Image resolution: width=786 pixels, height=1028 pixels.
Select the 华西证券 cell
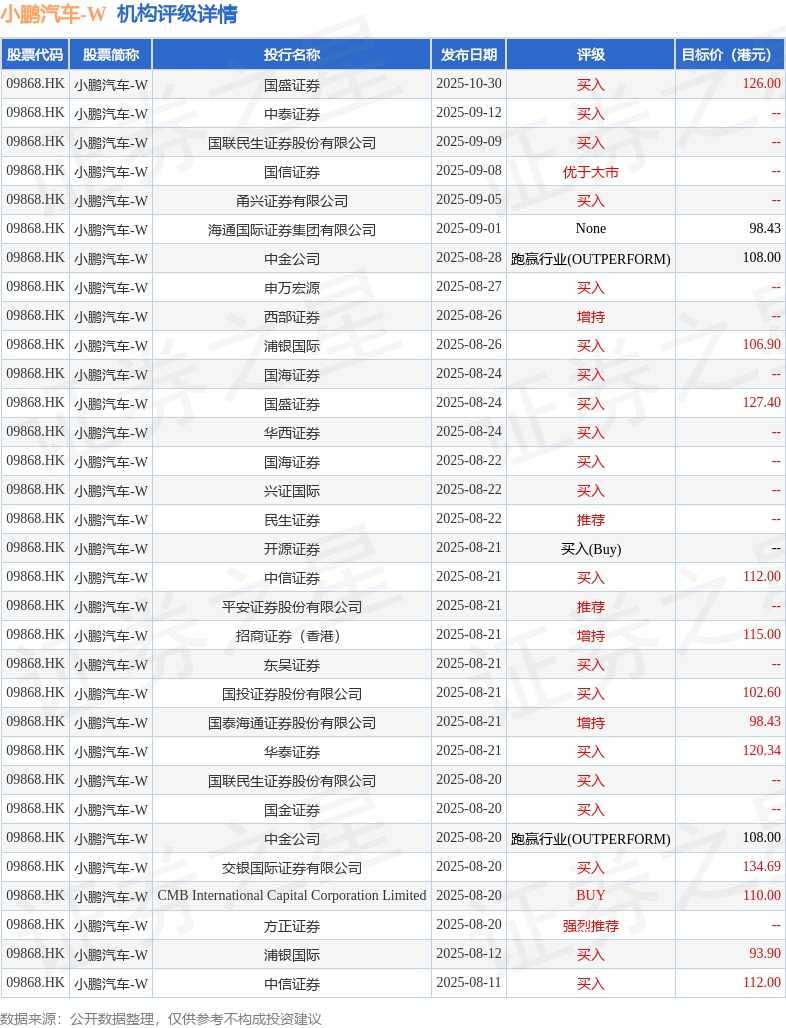click(x=292, y=433)
